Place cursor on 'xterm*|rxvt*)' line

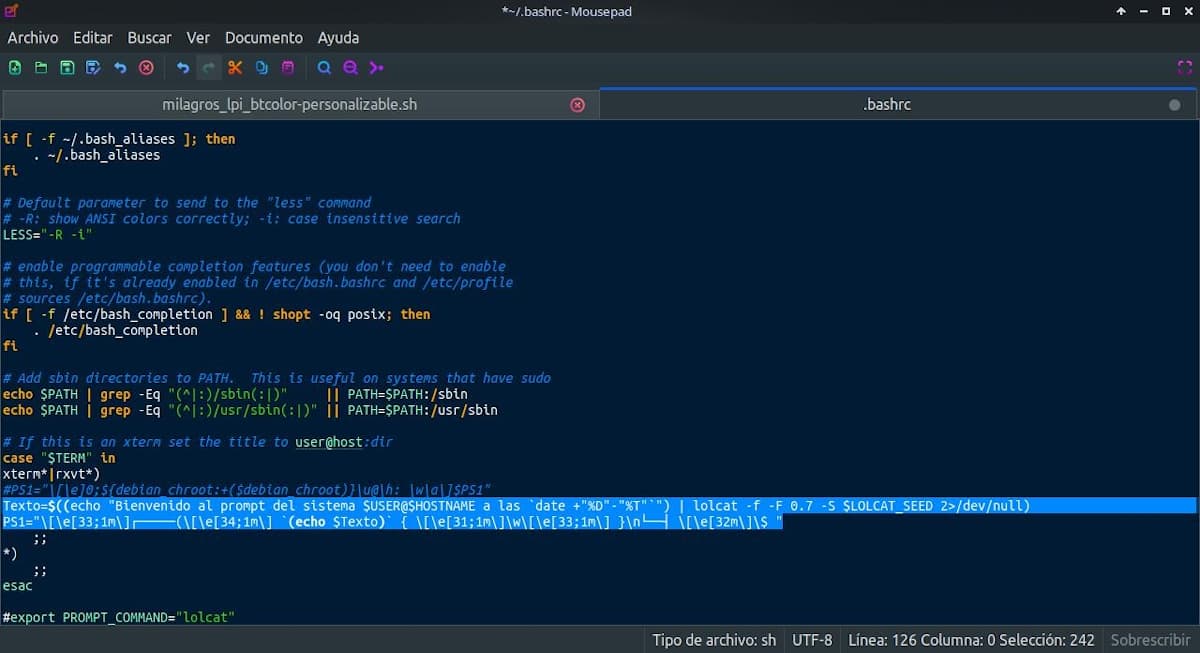coord(51,474)
